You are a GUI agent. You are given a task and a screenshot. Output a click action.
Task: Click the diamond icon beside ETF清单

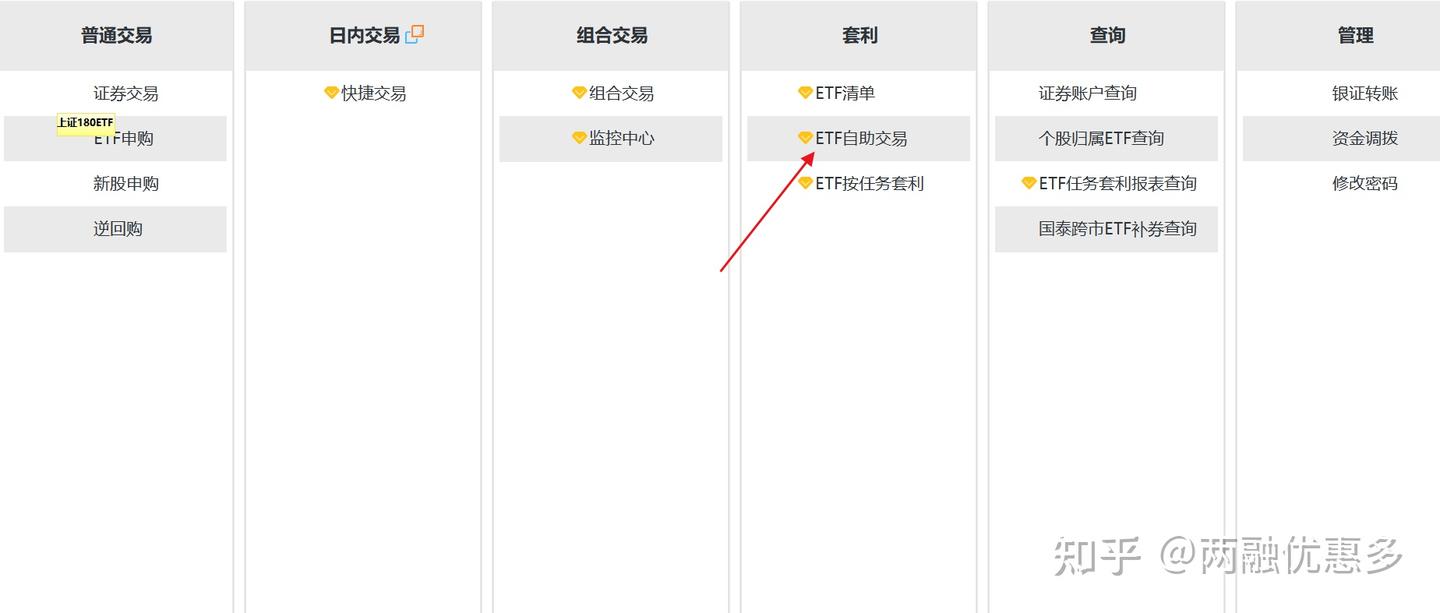pos(805,93)
